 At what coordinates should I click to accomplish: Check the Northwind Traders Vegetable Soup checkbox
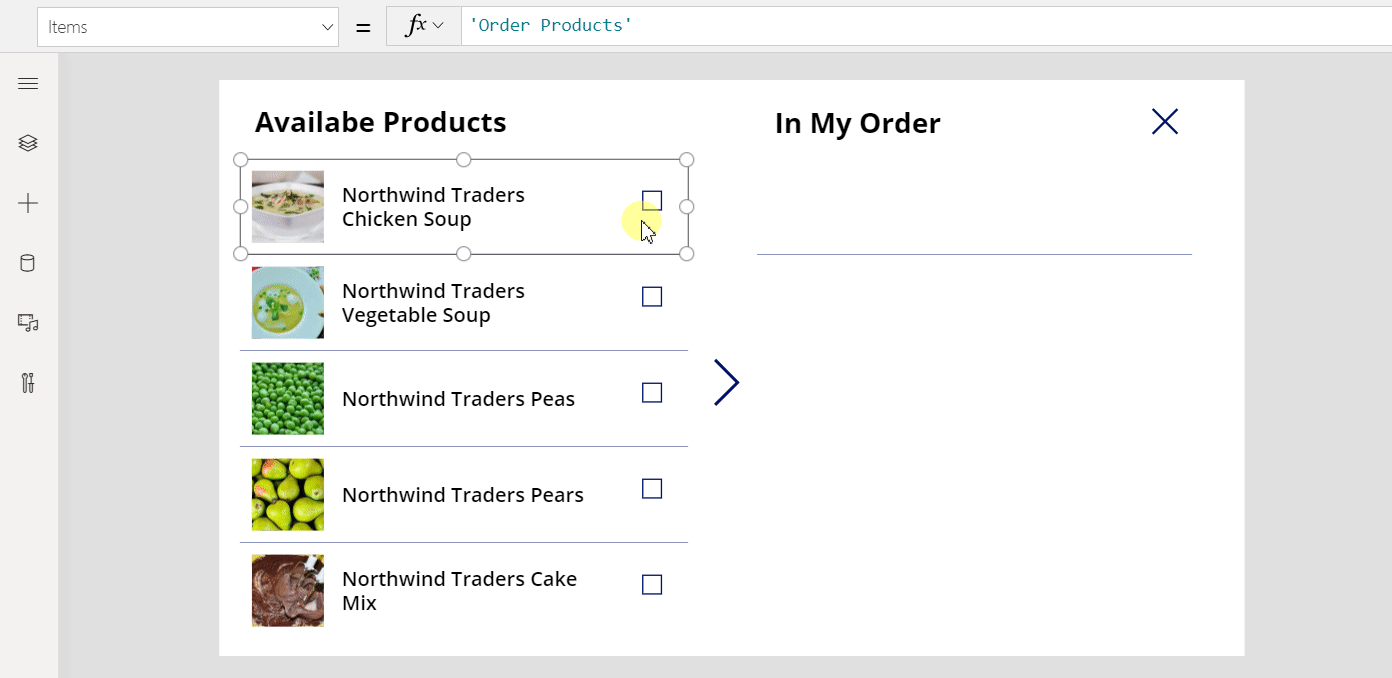pyautogui.click(x=652, y=297)
